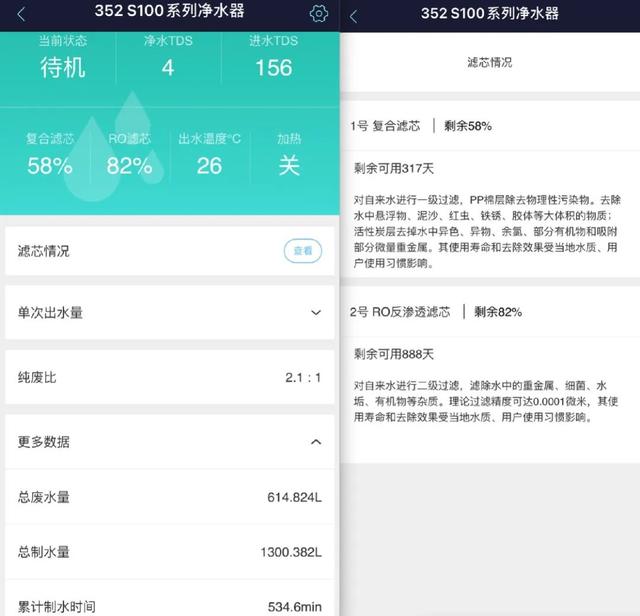This screenshot has height=616, width=640.
Task: Tap the 534.6min value
Action: (295, 607)
